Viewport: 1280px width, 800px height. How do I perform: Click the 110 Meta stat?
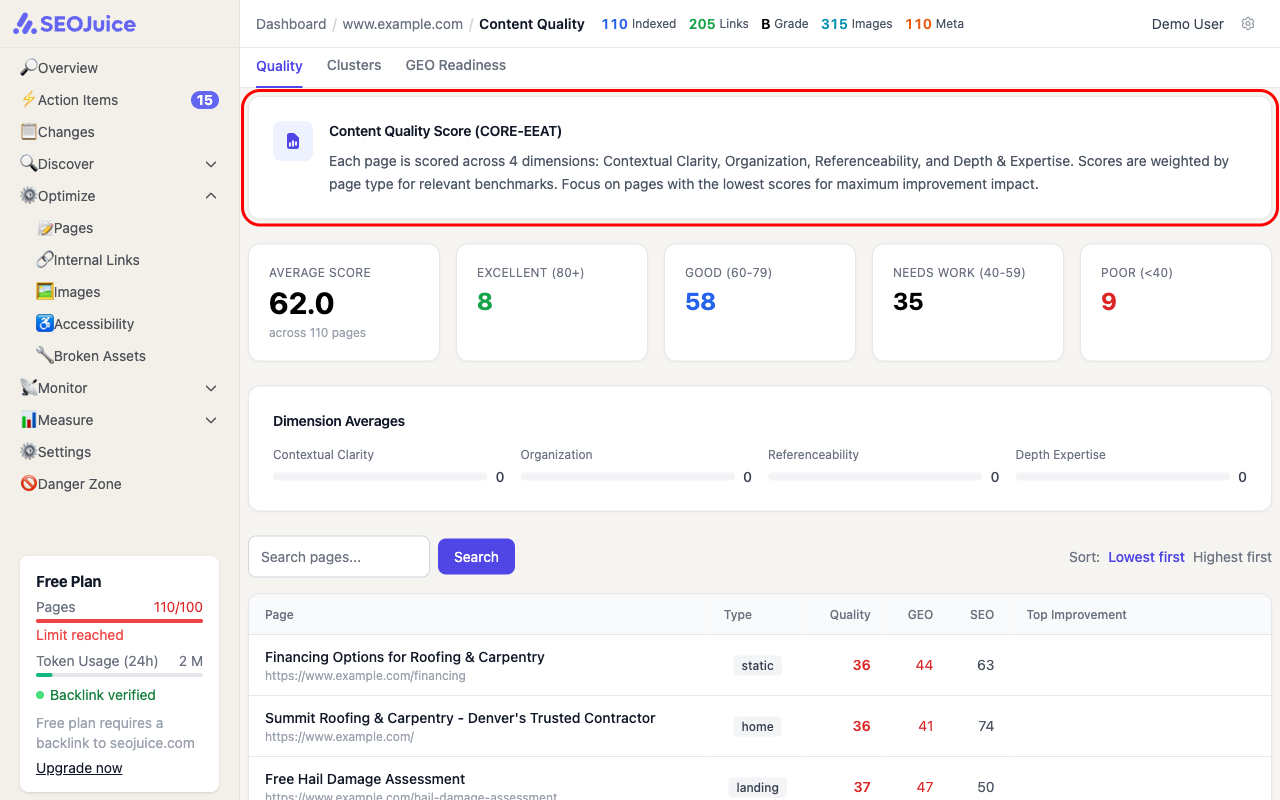pyautogui.click(x=934, y=24)
